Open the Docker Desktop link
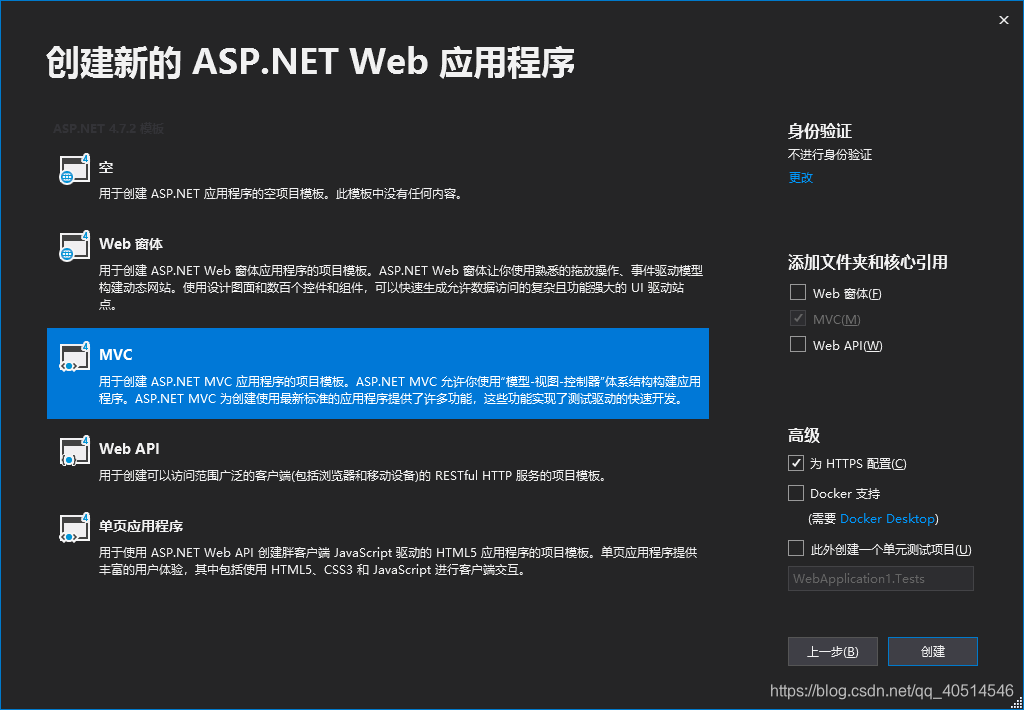 887,519
